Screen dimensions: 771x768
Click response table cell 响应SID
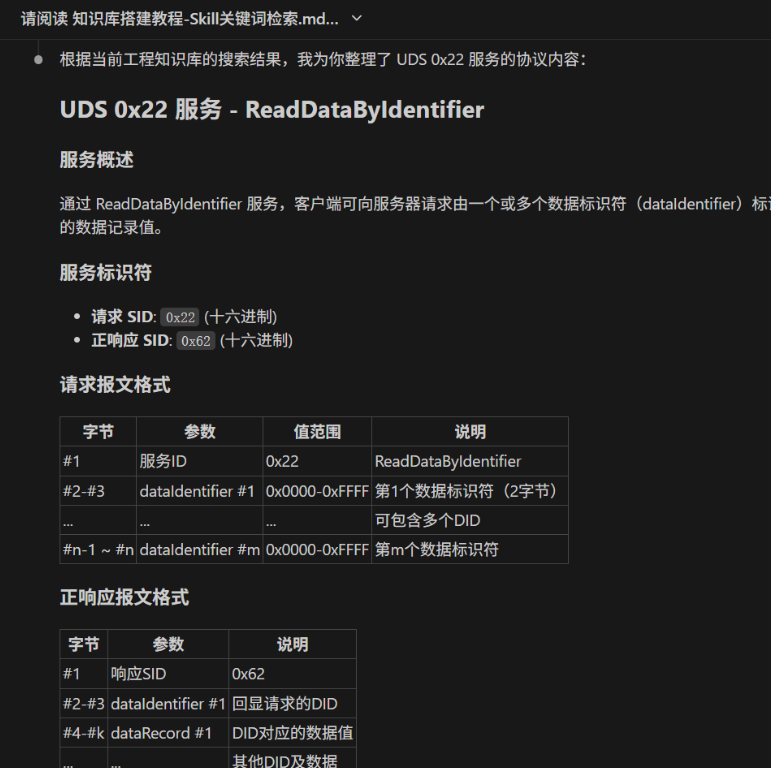coord(168,674)
